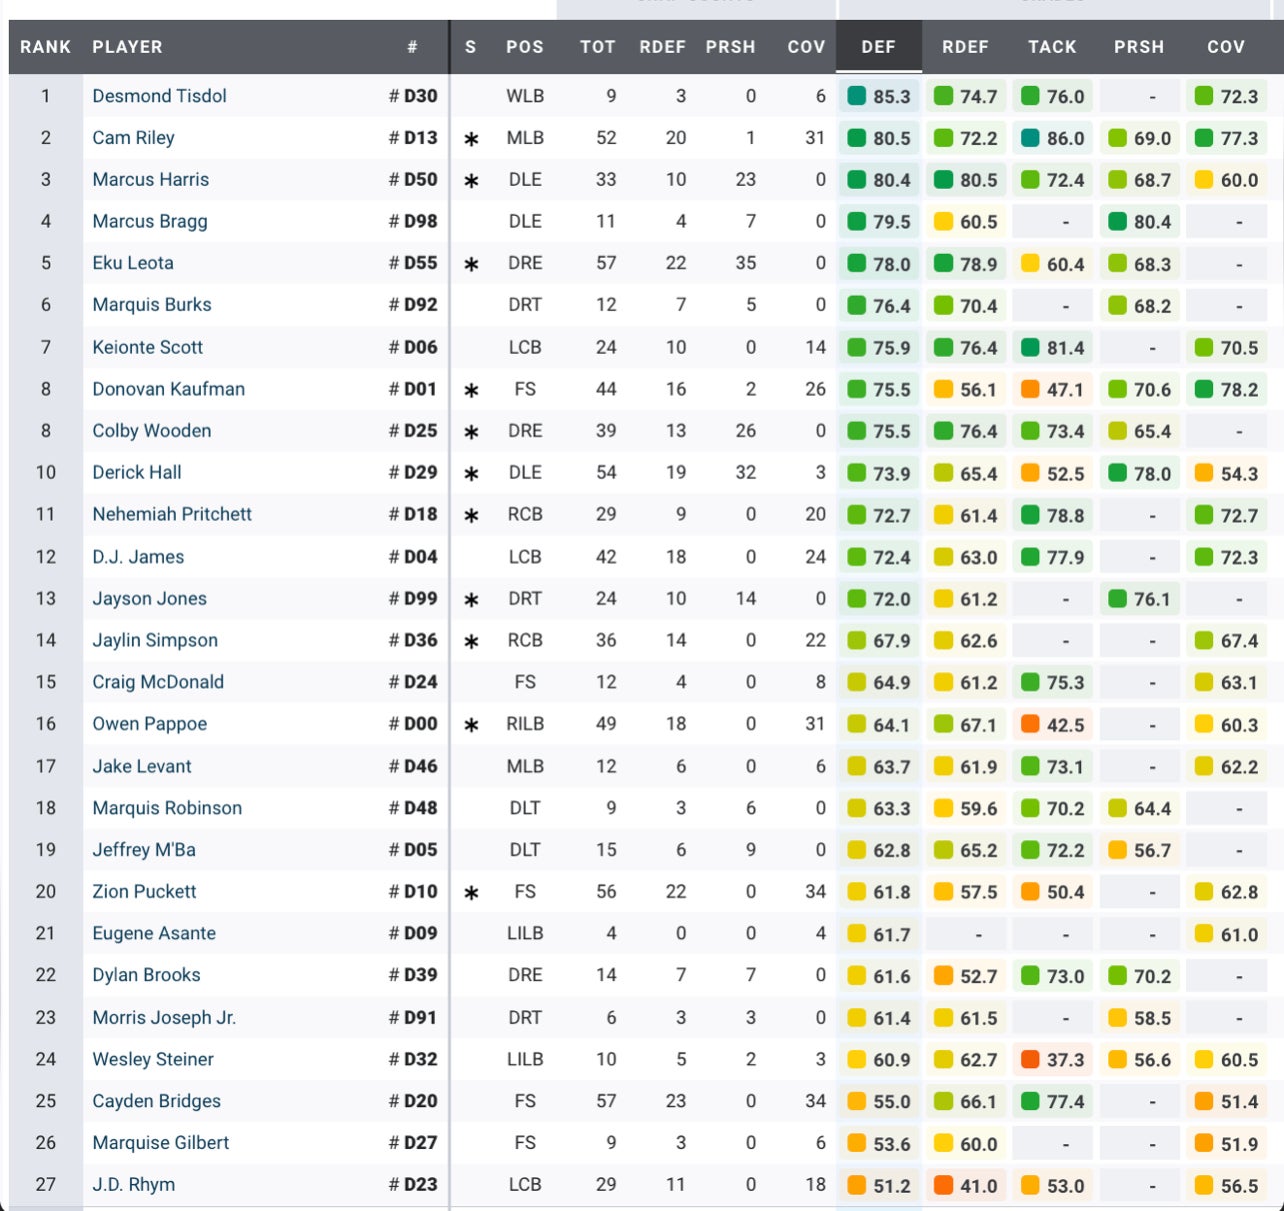Select Zion Puckett's starter asterisk icon
1284x1211 pixels.
[x=471, y=892]
